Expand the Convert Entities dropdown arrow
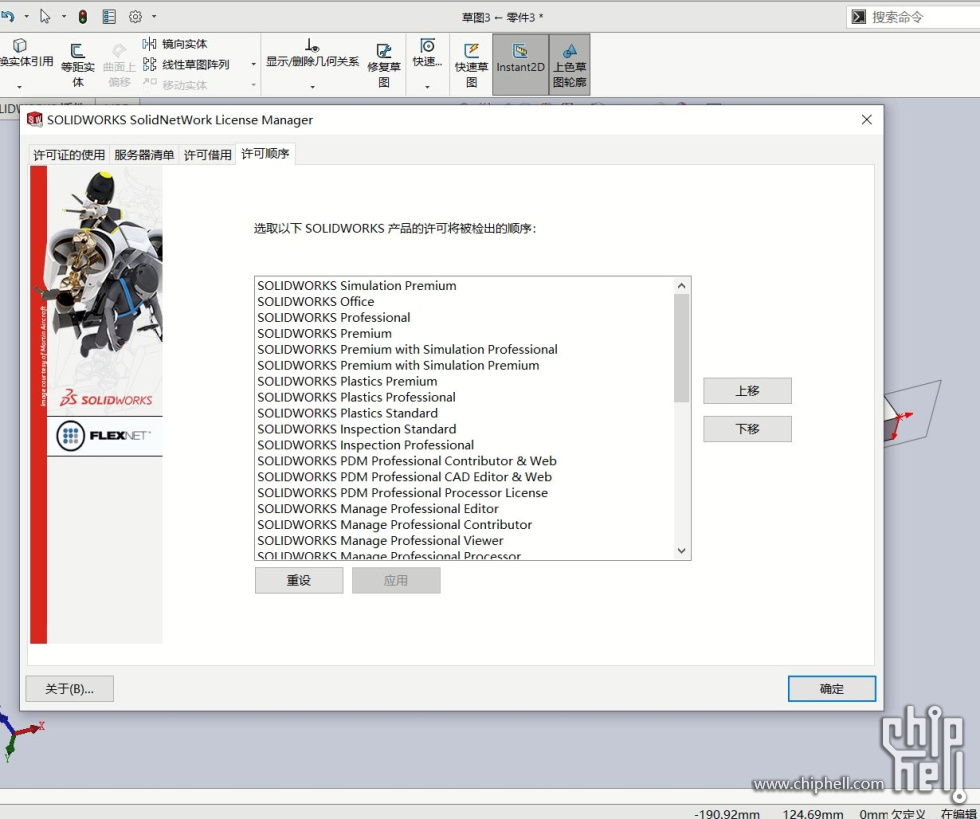This screenshot has height=819, width=980. tap(19, 86)
